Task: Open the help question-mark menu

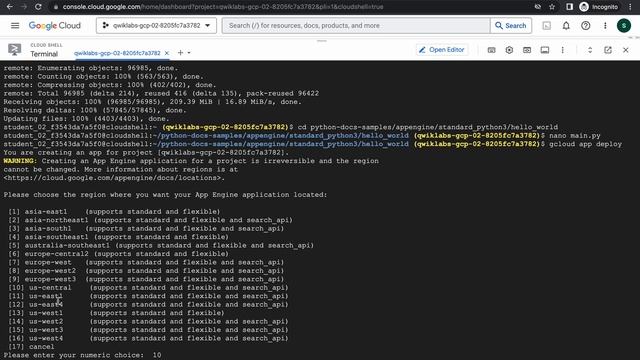Action: pyautogui.click(x=586, y=26)
